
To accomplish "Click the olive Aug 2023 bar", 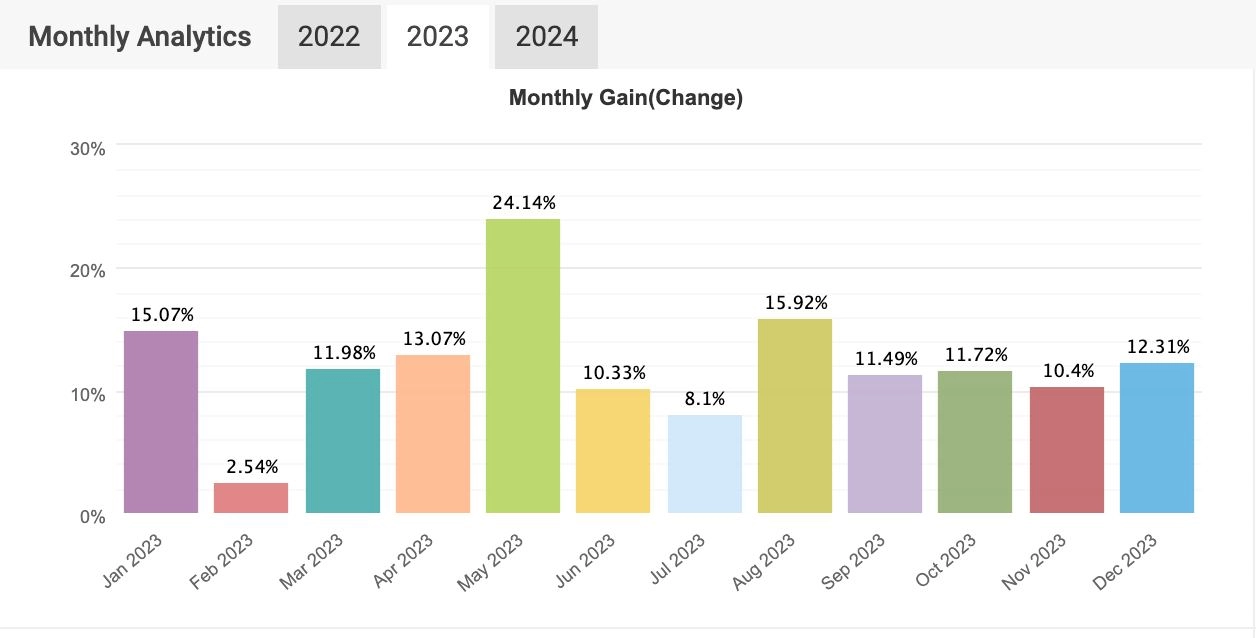I will [795, 416].
